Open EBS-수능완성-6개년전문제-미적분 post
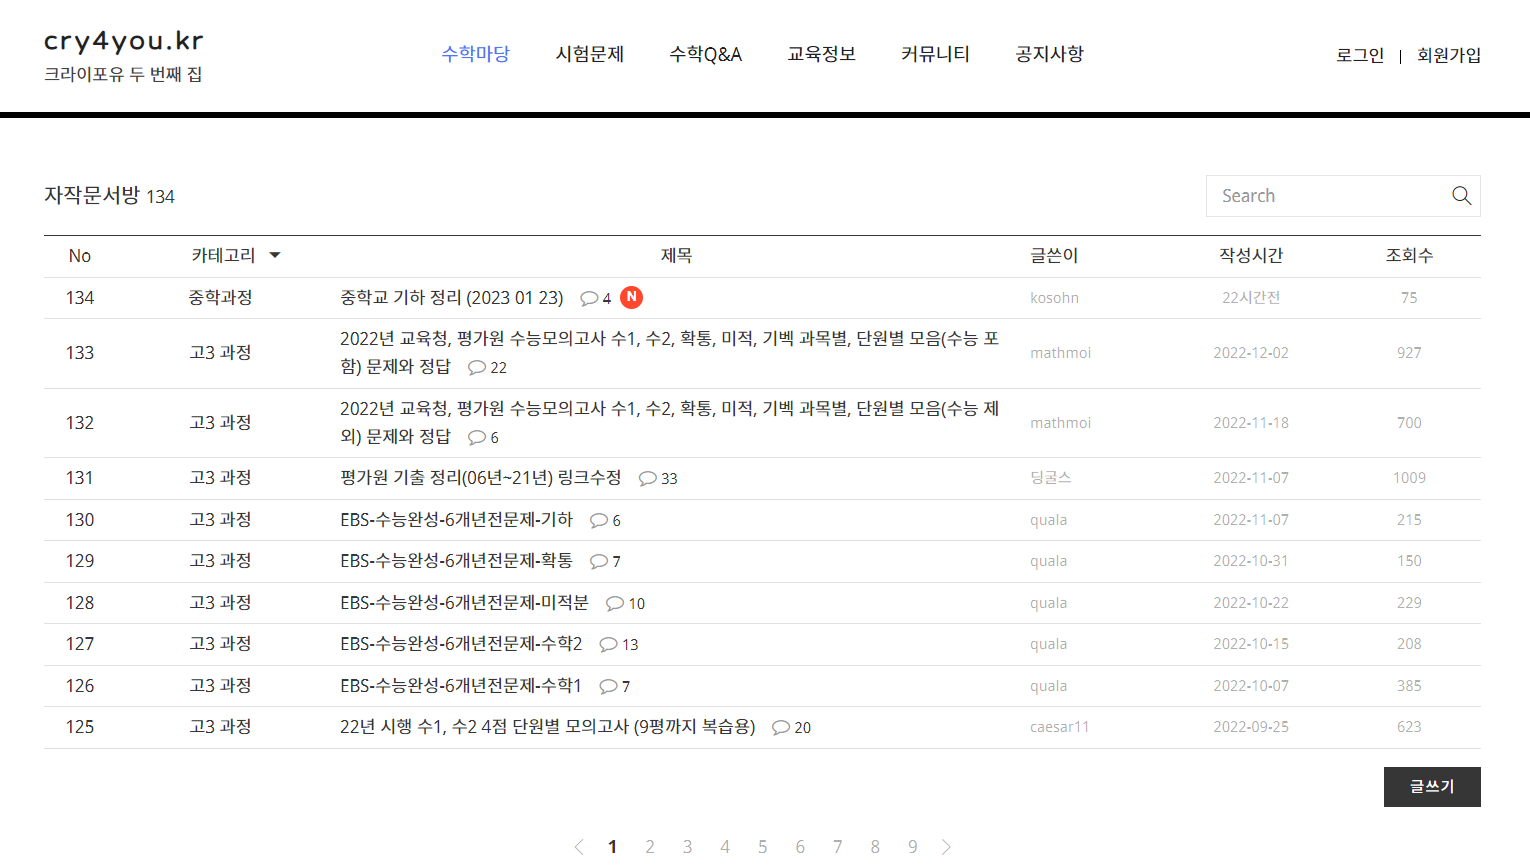This screenshot has width=1530, height=867. click(x=464, y=603)
